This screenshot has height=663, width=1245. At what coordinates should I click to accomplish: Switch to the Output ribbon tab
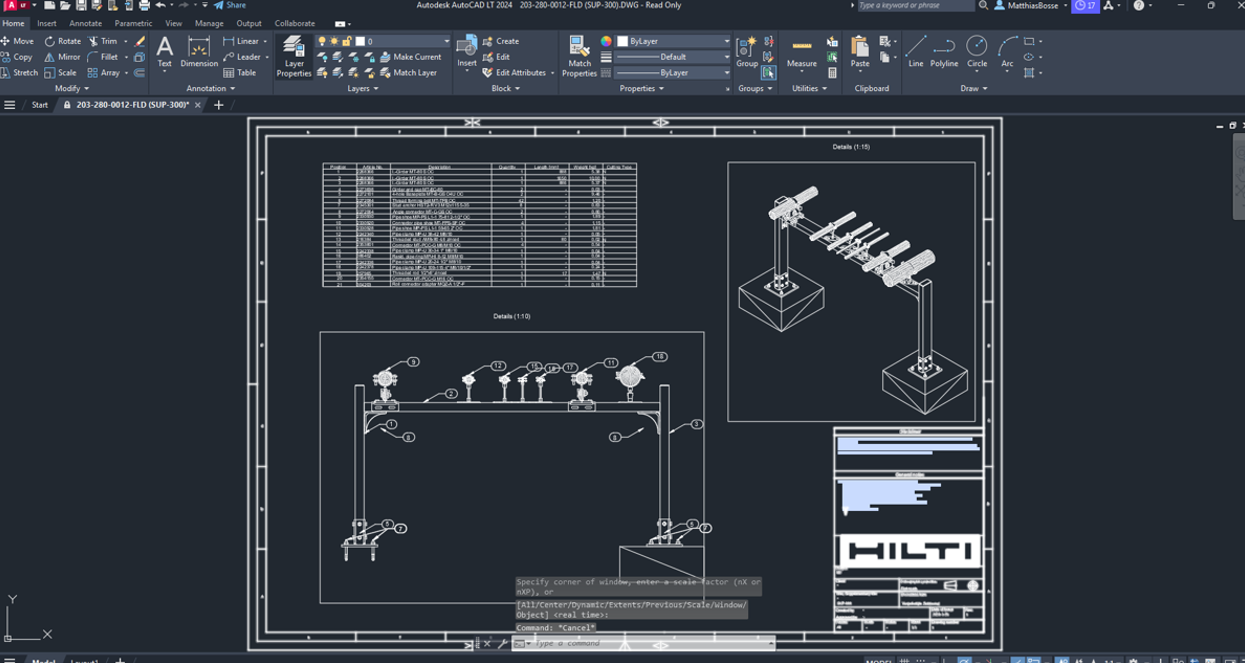coord(249,23)
